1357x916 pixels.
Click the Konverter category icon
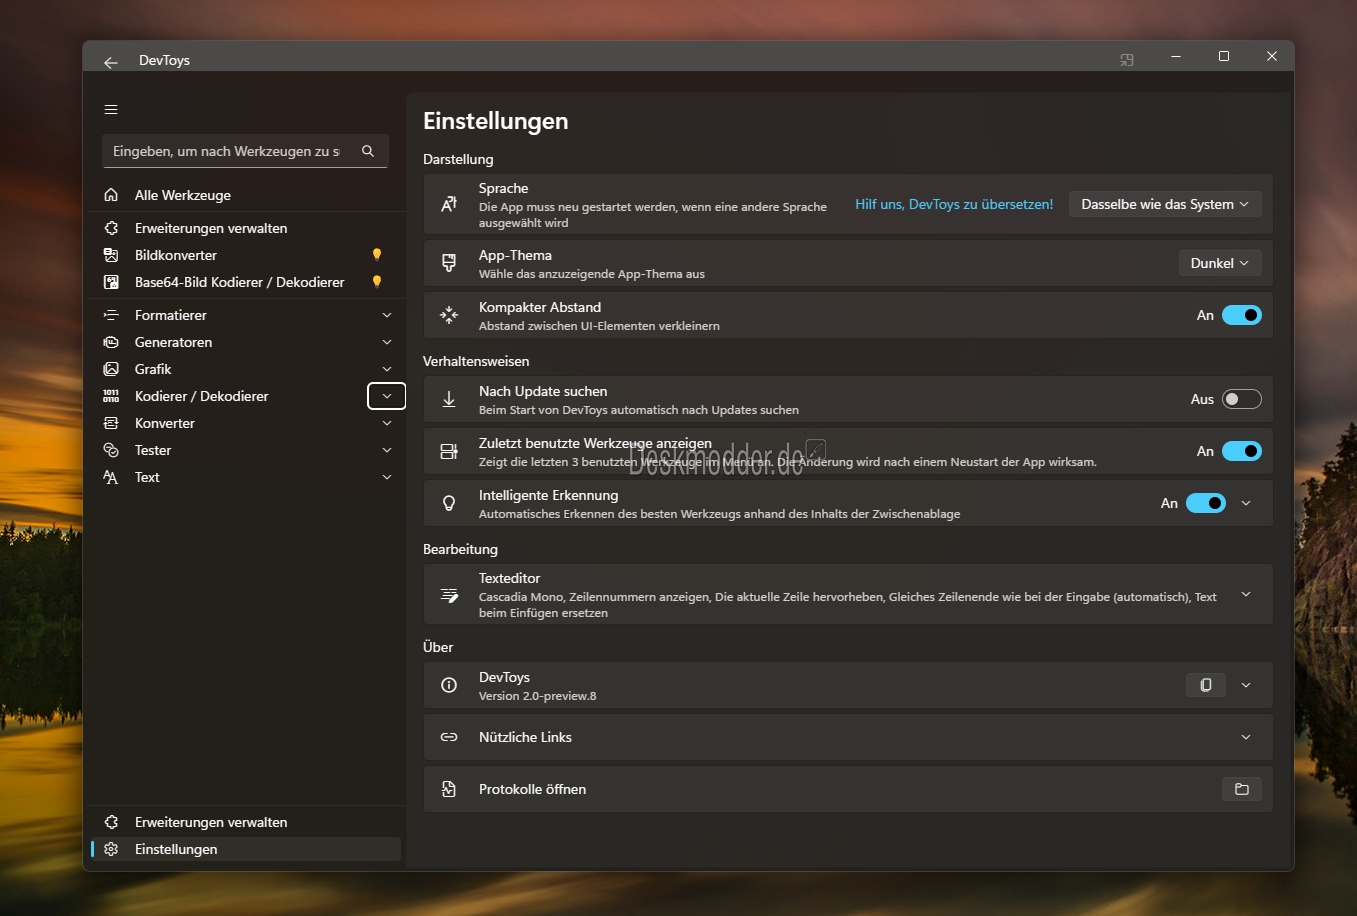coord(111,423)
